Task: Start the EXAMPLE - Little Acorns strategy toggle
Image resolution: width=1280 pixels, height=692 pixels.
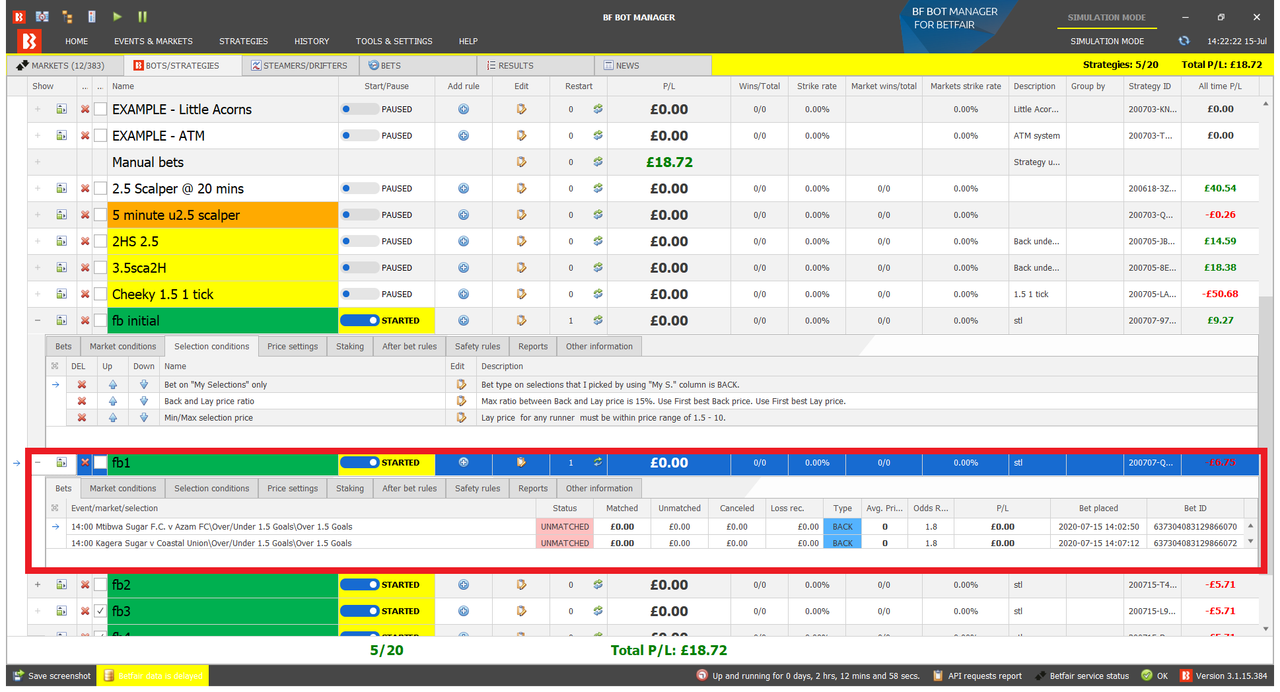Action: [359, 109]
